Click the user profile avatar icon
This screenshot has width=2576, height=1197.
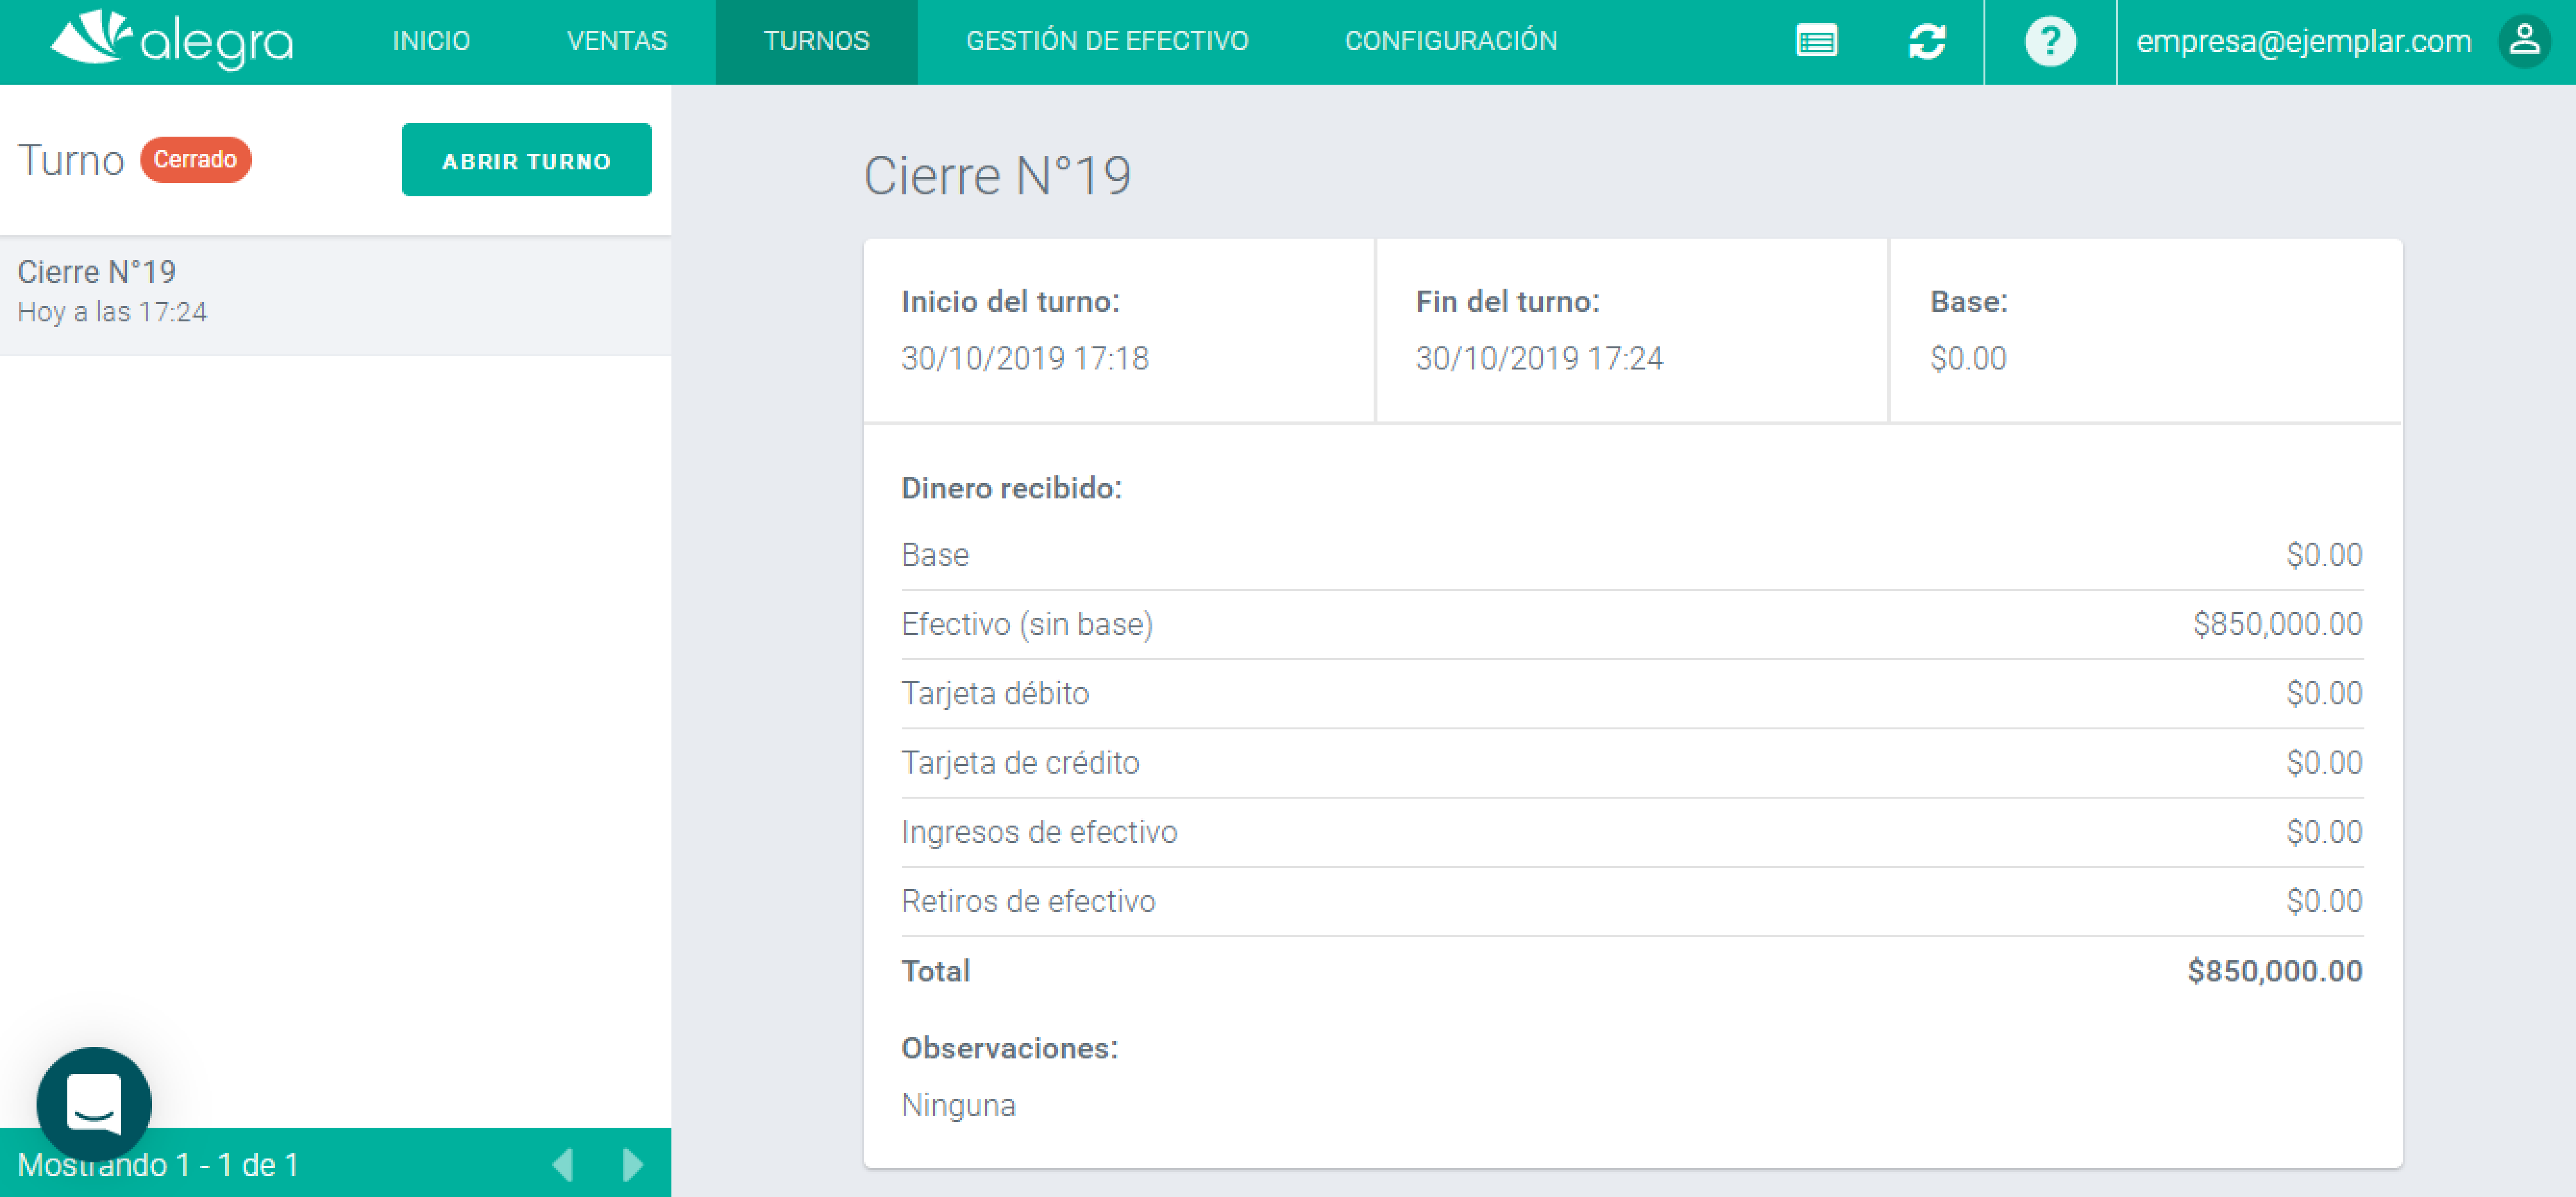(x=2525, y=42)
